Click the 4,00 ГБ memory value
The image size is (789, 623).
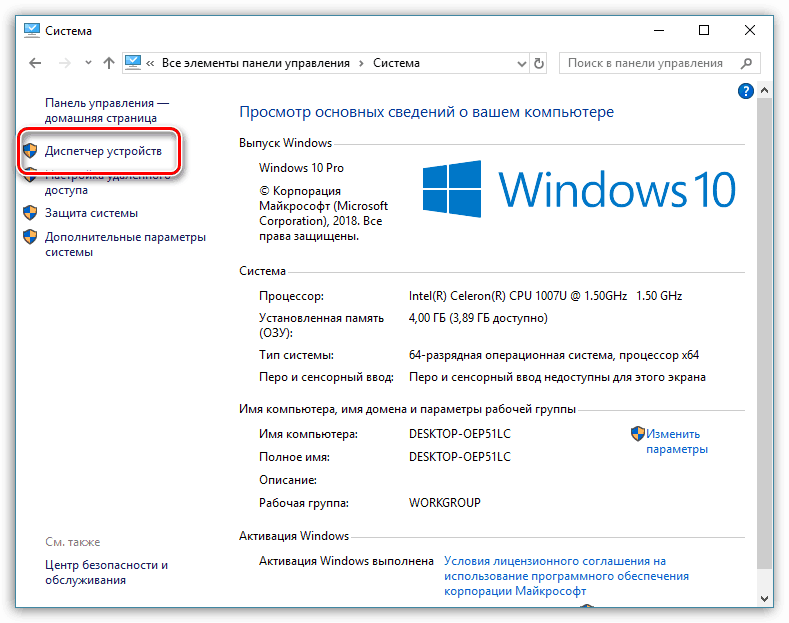click(x=478, y=318)
